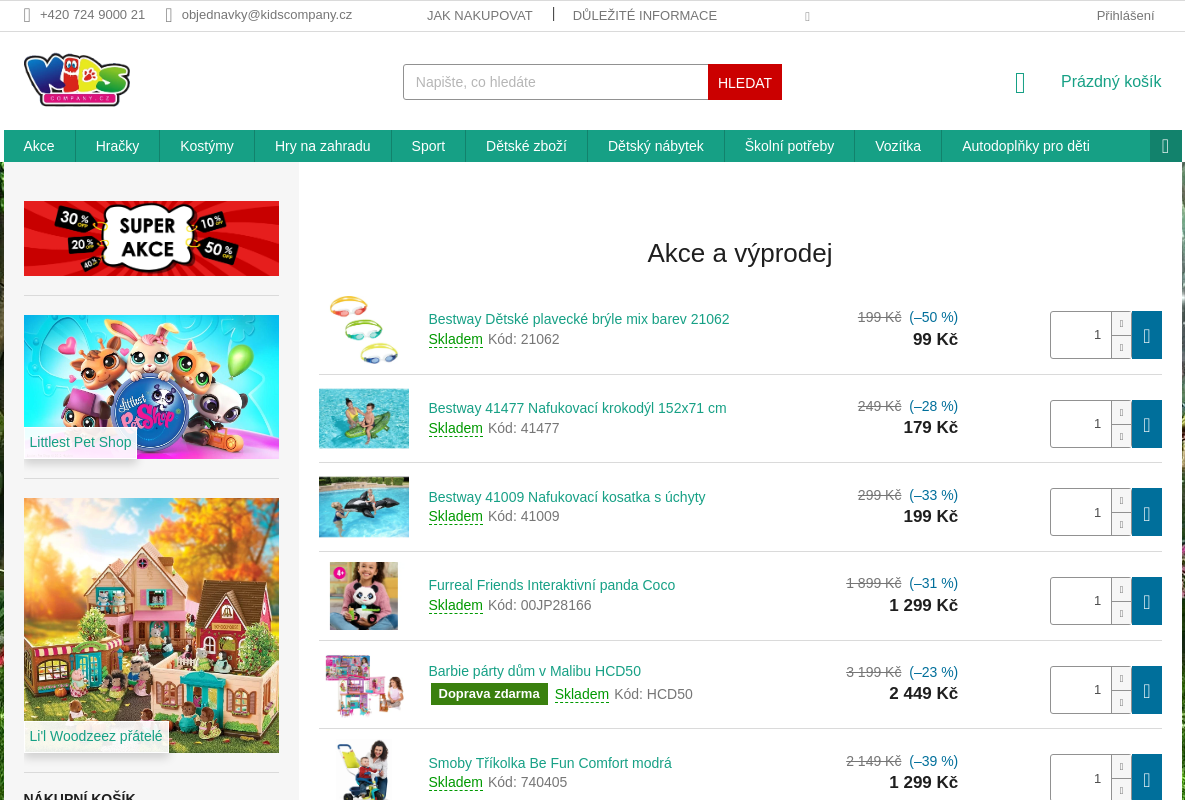Open Smoby Tříkolka Be Fun product link
The height and width of the screenshot is (800, 1200).
coord(550,763)
